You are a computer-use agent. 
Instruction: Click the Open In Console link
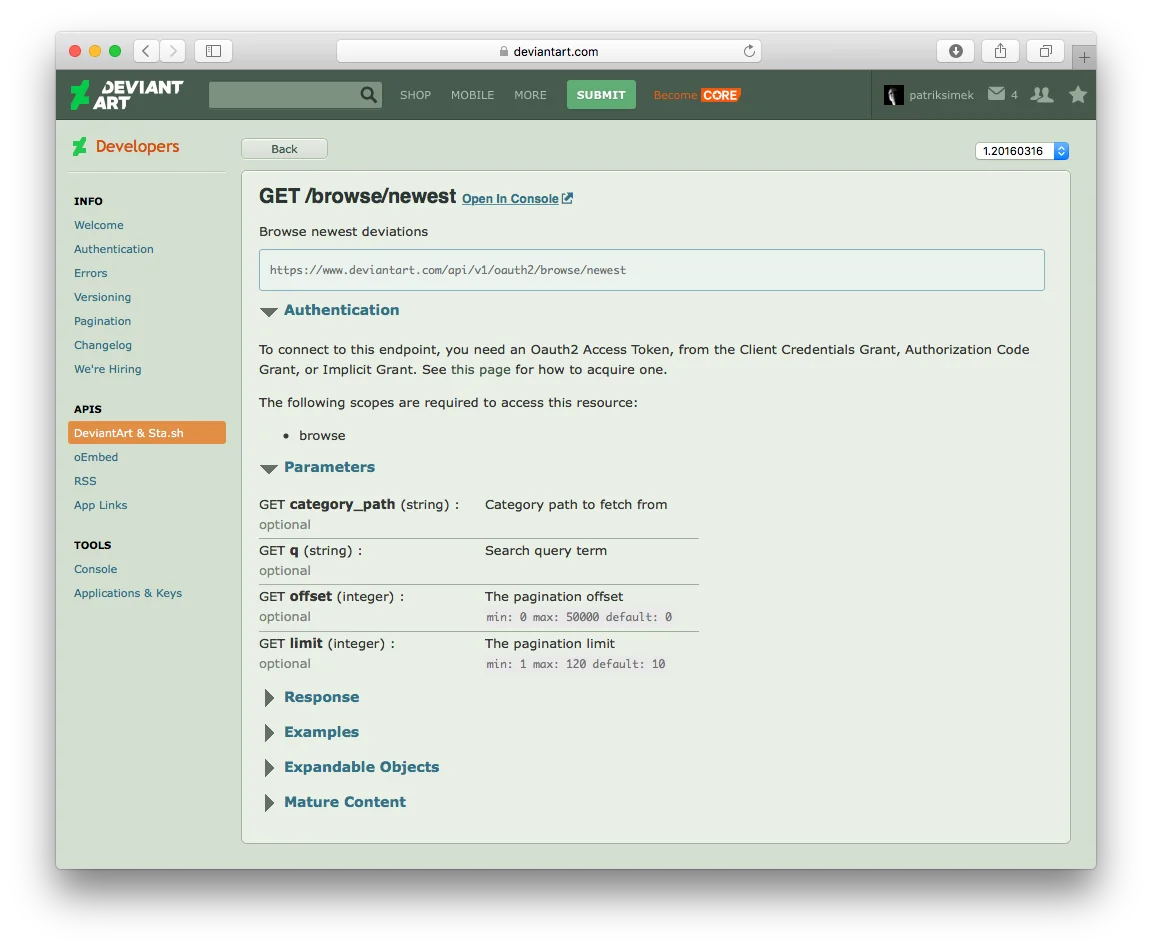[510, 199]
